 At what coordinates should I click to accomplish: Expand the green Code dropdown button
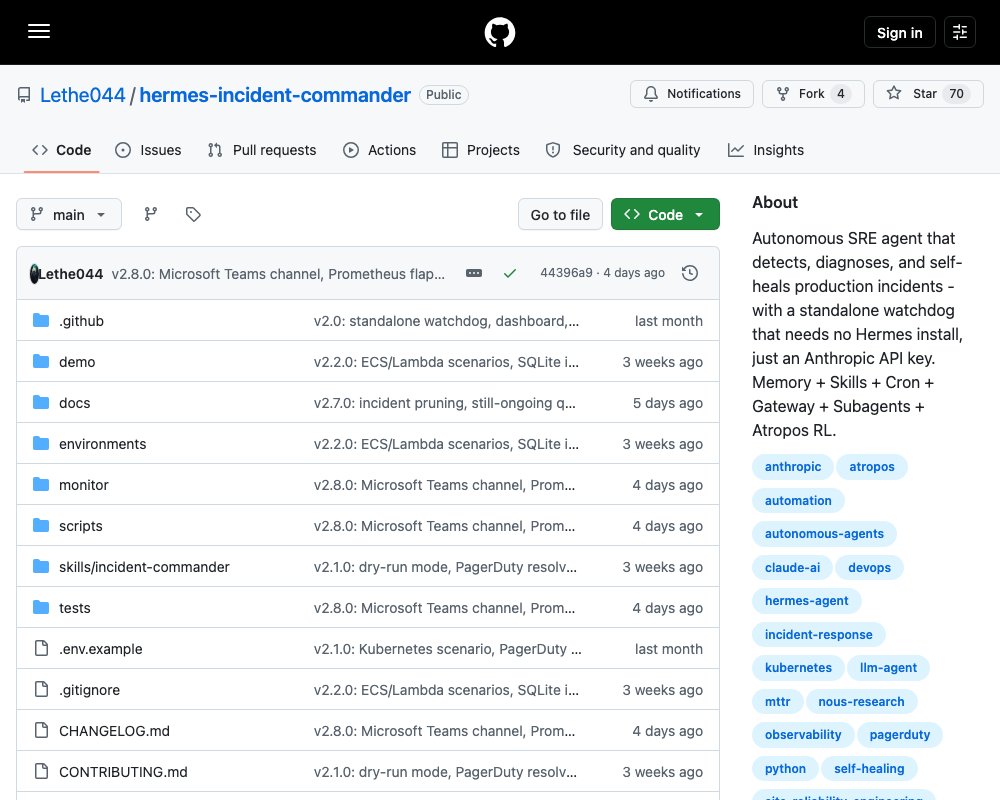[665, 214]
